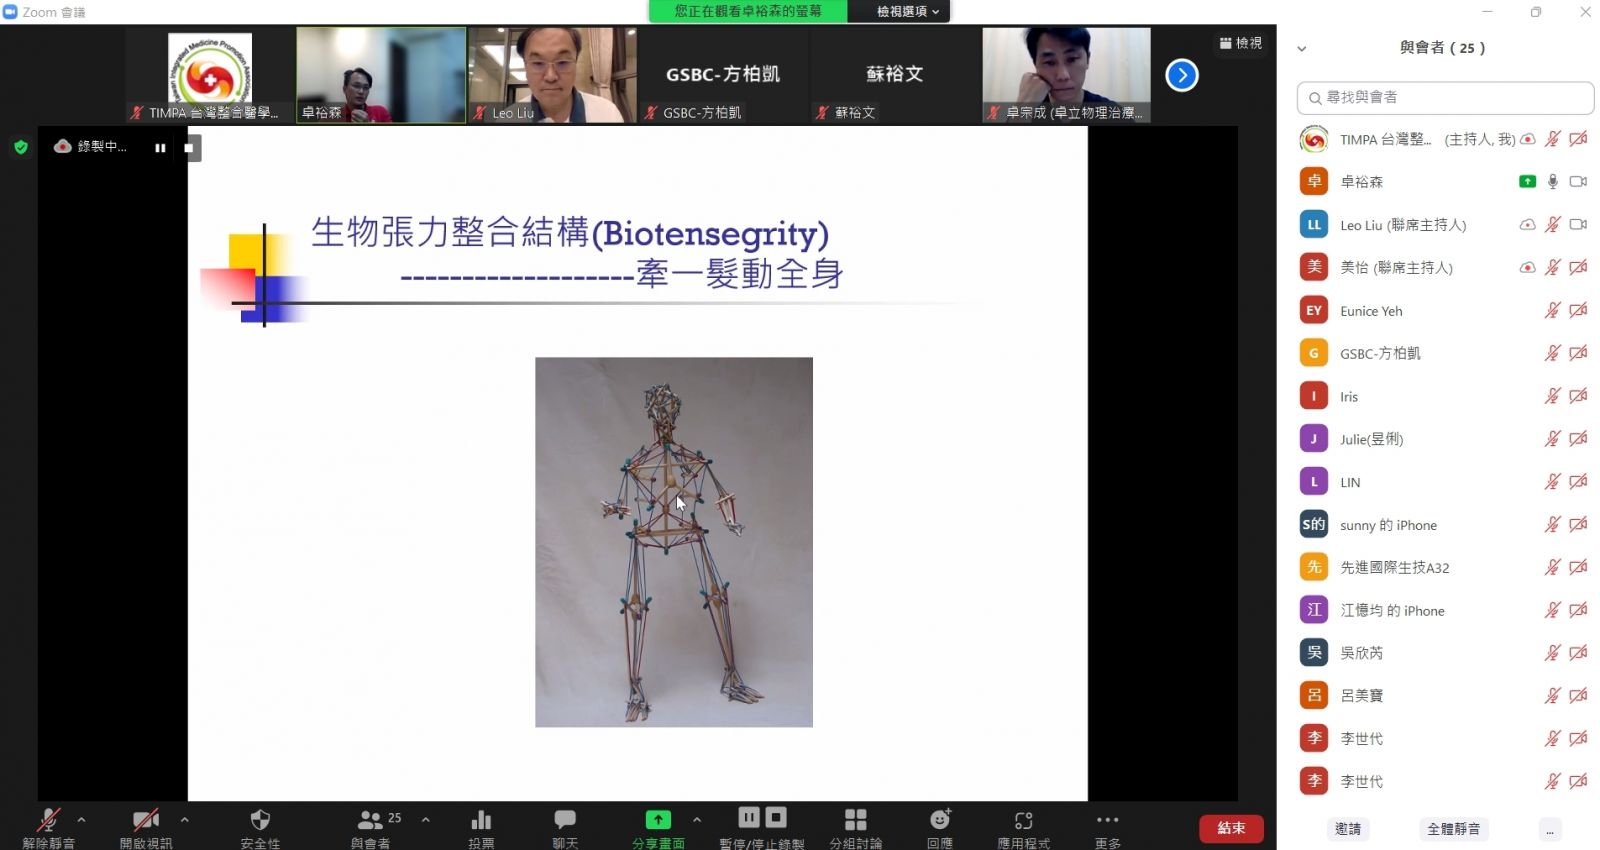
Task: Open the 檢視 view layout menu
Action: click(1241, 43)
